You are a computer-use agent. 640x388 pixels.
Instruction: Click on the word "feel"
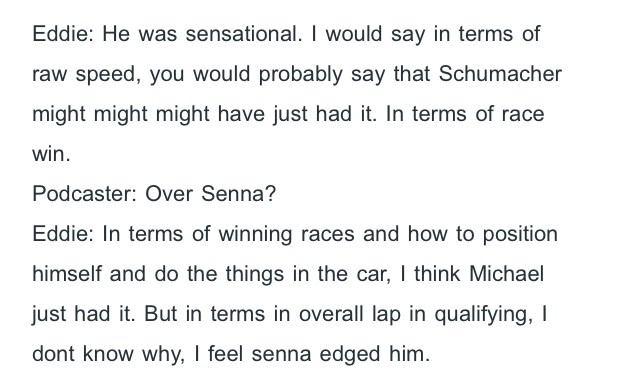point(226,354)
